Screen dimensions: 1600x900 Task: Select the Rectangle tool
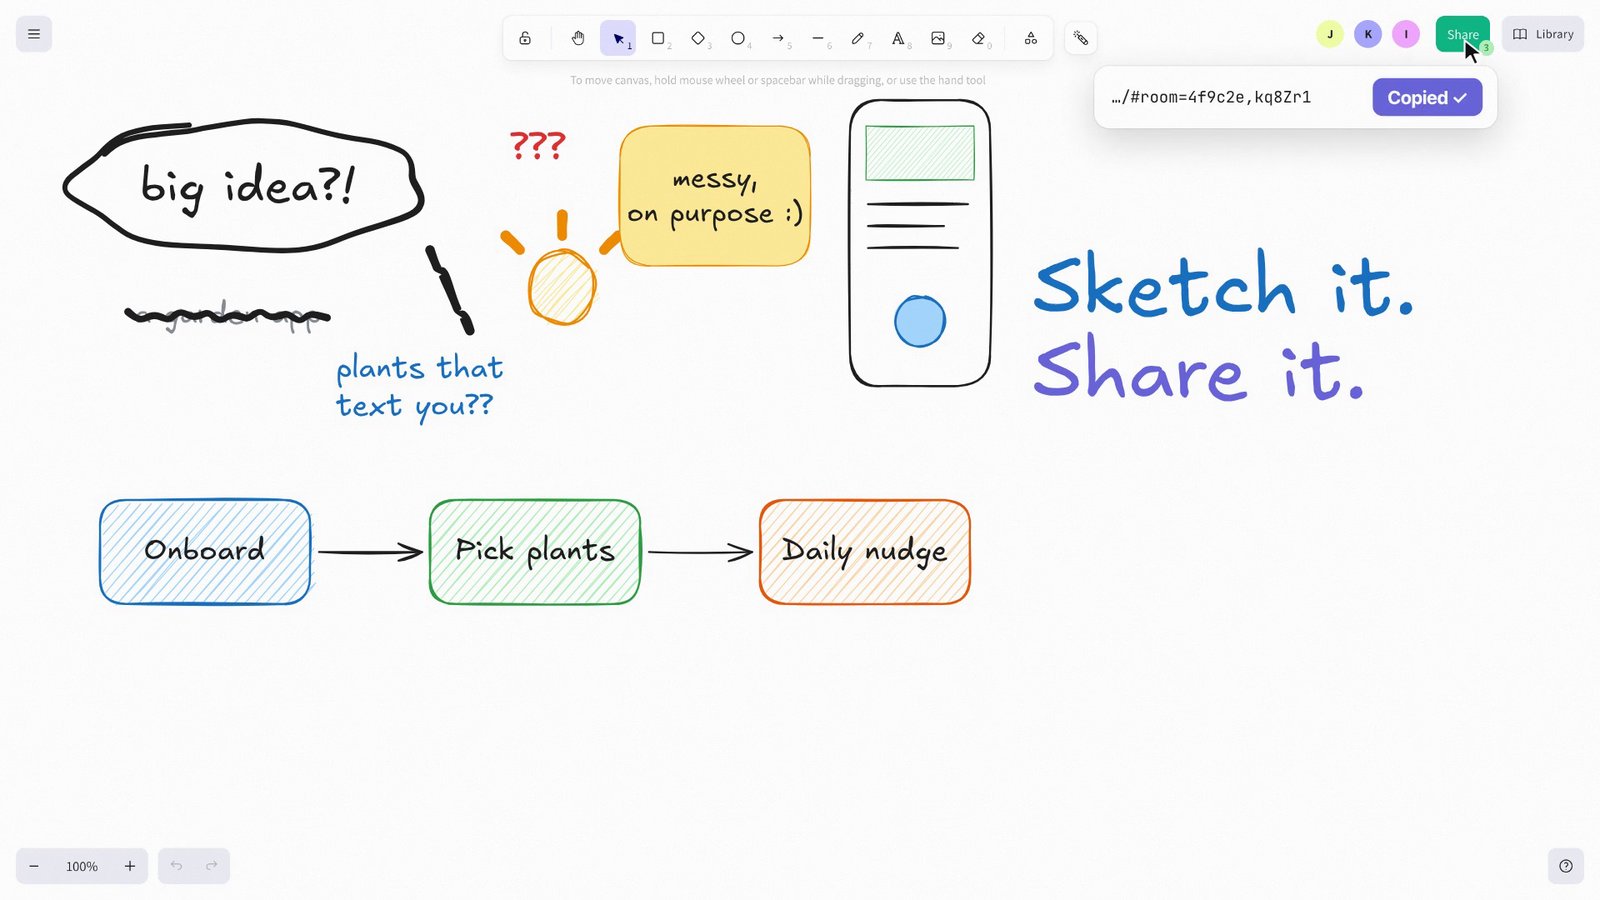pyautogui.click(x=658, y=38)
